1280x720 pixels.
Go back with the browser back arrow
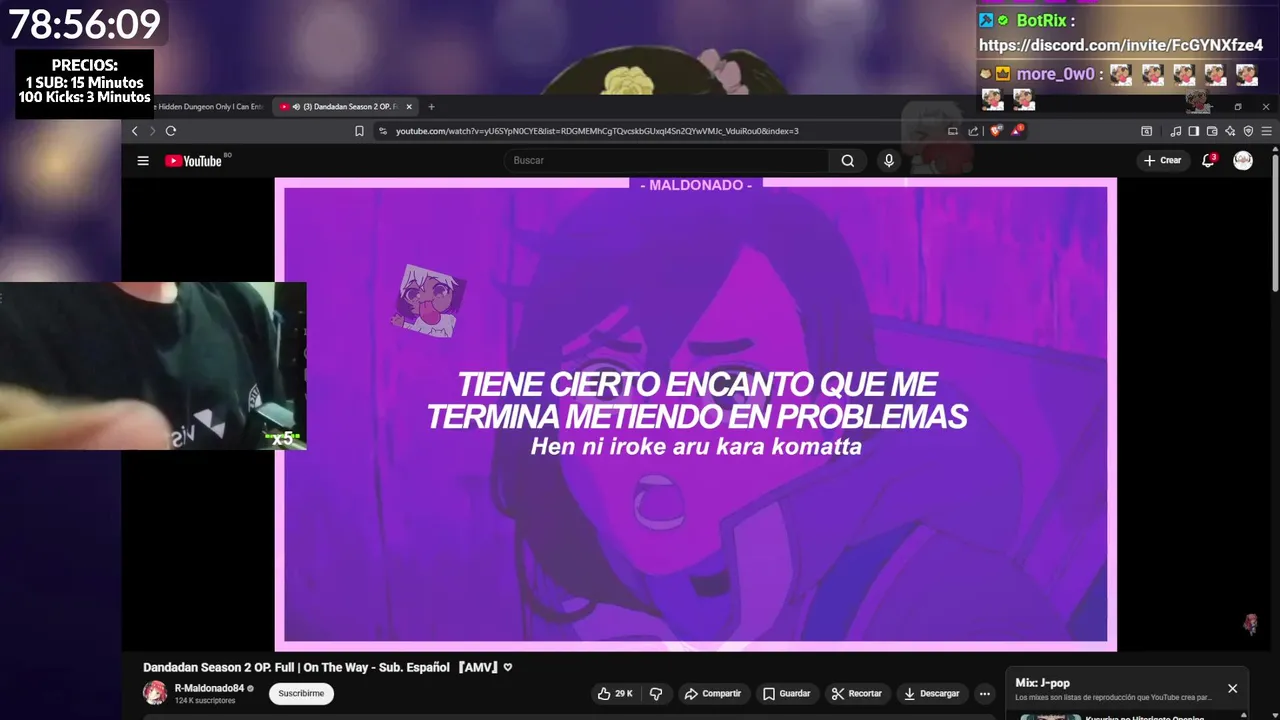click(135, 131)
